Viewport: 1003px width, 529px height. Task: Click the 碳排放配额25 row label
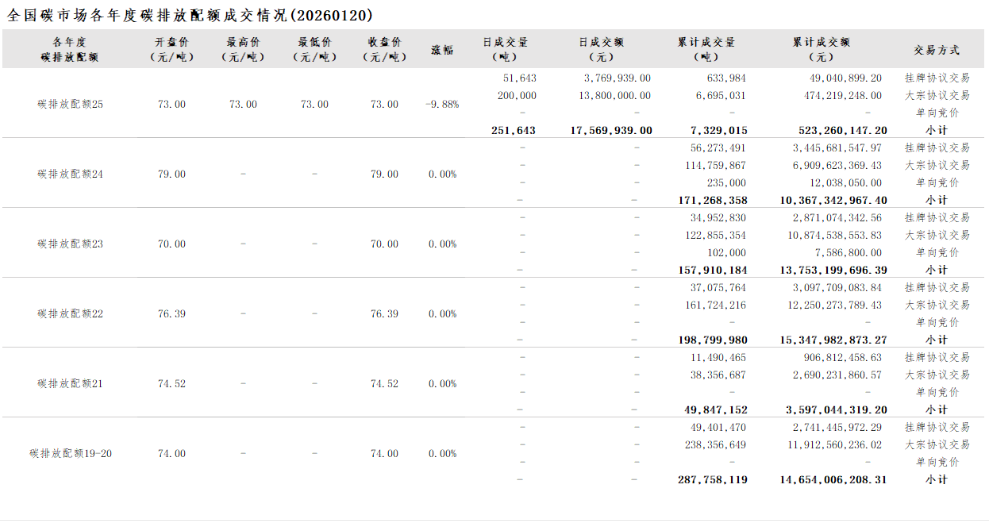(x=70, y=104)
